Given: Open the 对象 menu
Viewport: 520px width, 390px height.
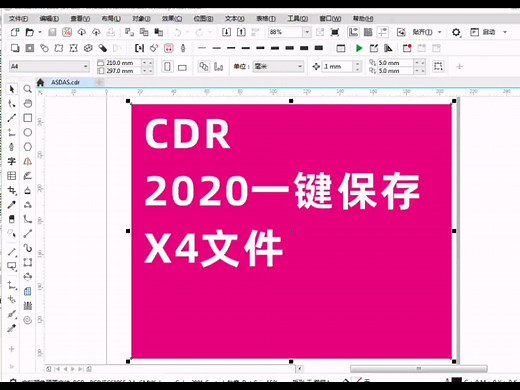Looking at the screenshot, I should tap(141, 18).
